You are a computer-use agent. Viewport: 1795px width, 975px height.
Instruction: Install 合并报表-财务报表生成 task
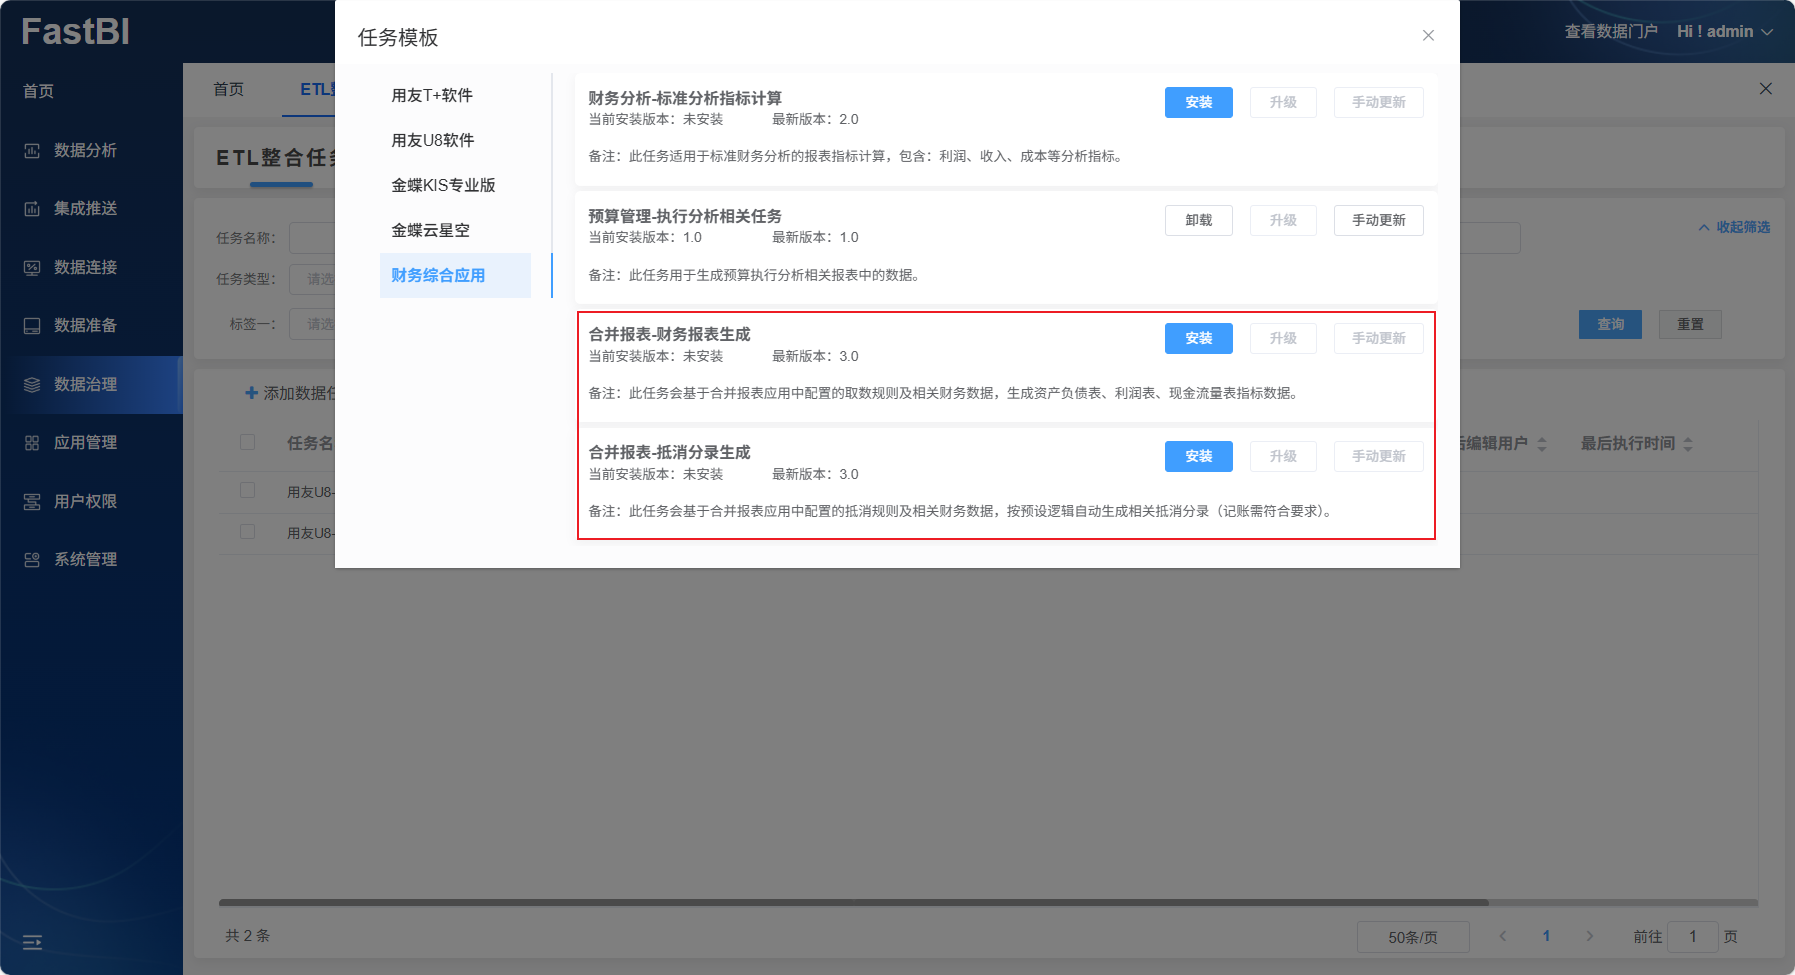(x=1198, y=339)
